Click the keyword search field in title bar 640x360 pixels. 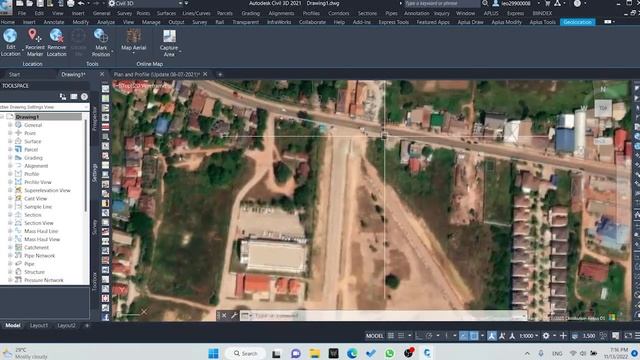[x=442, y=3]
